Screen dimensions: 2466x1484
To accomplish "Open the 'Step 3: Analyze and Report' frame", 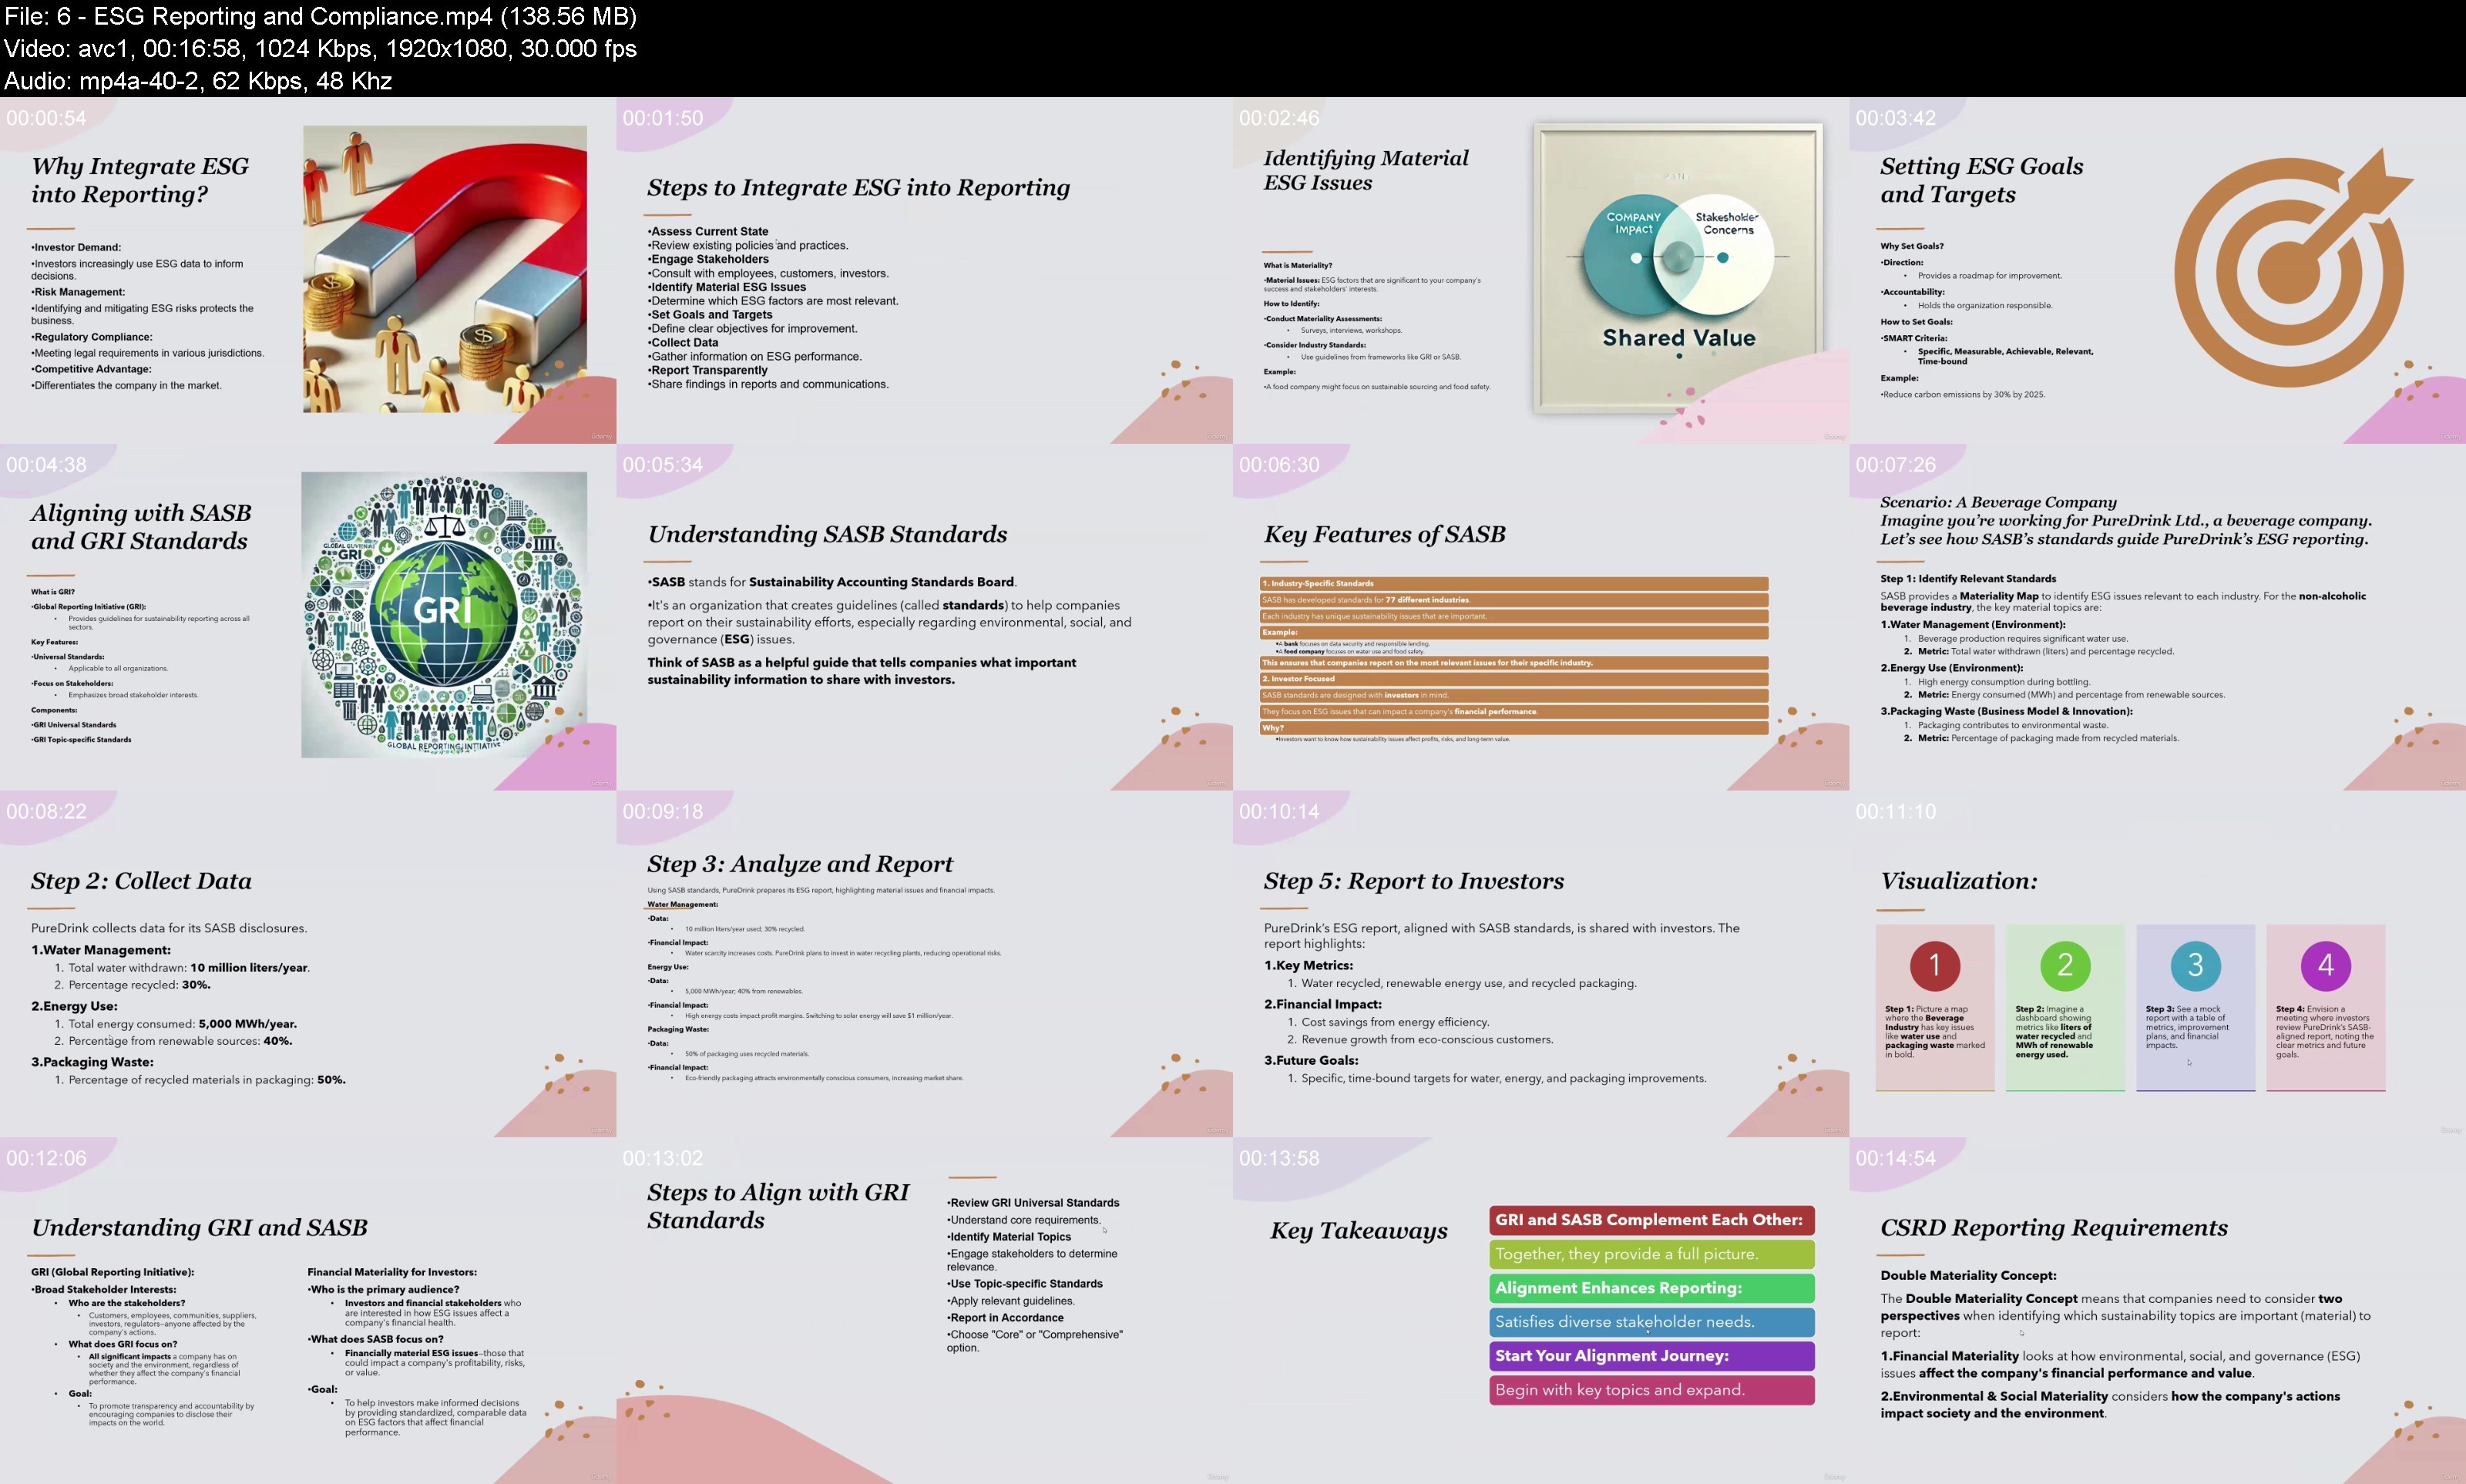I will [924, 964].
